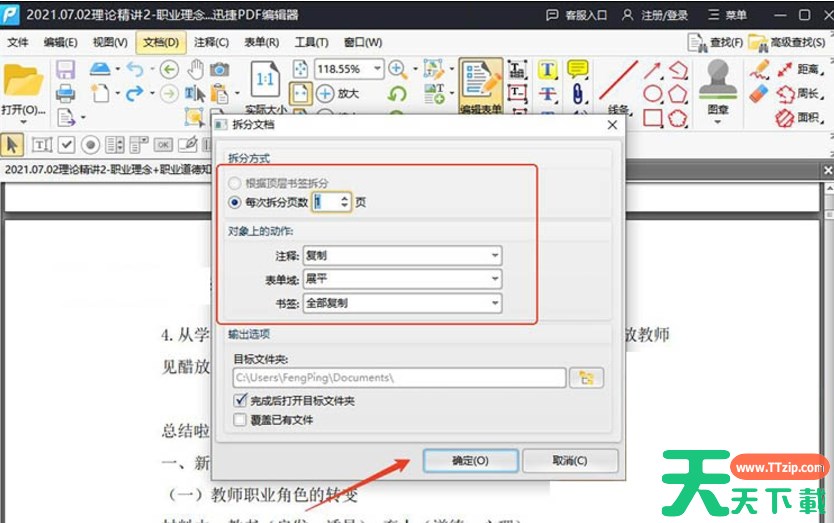Expand the Stamp (图章) dropdown arrow
Viewport: 834px width, 523px height.
click(718, 122)
